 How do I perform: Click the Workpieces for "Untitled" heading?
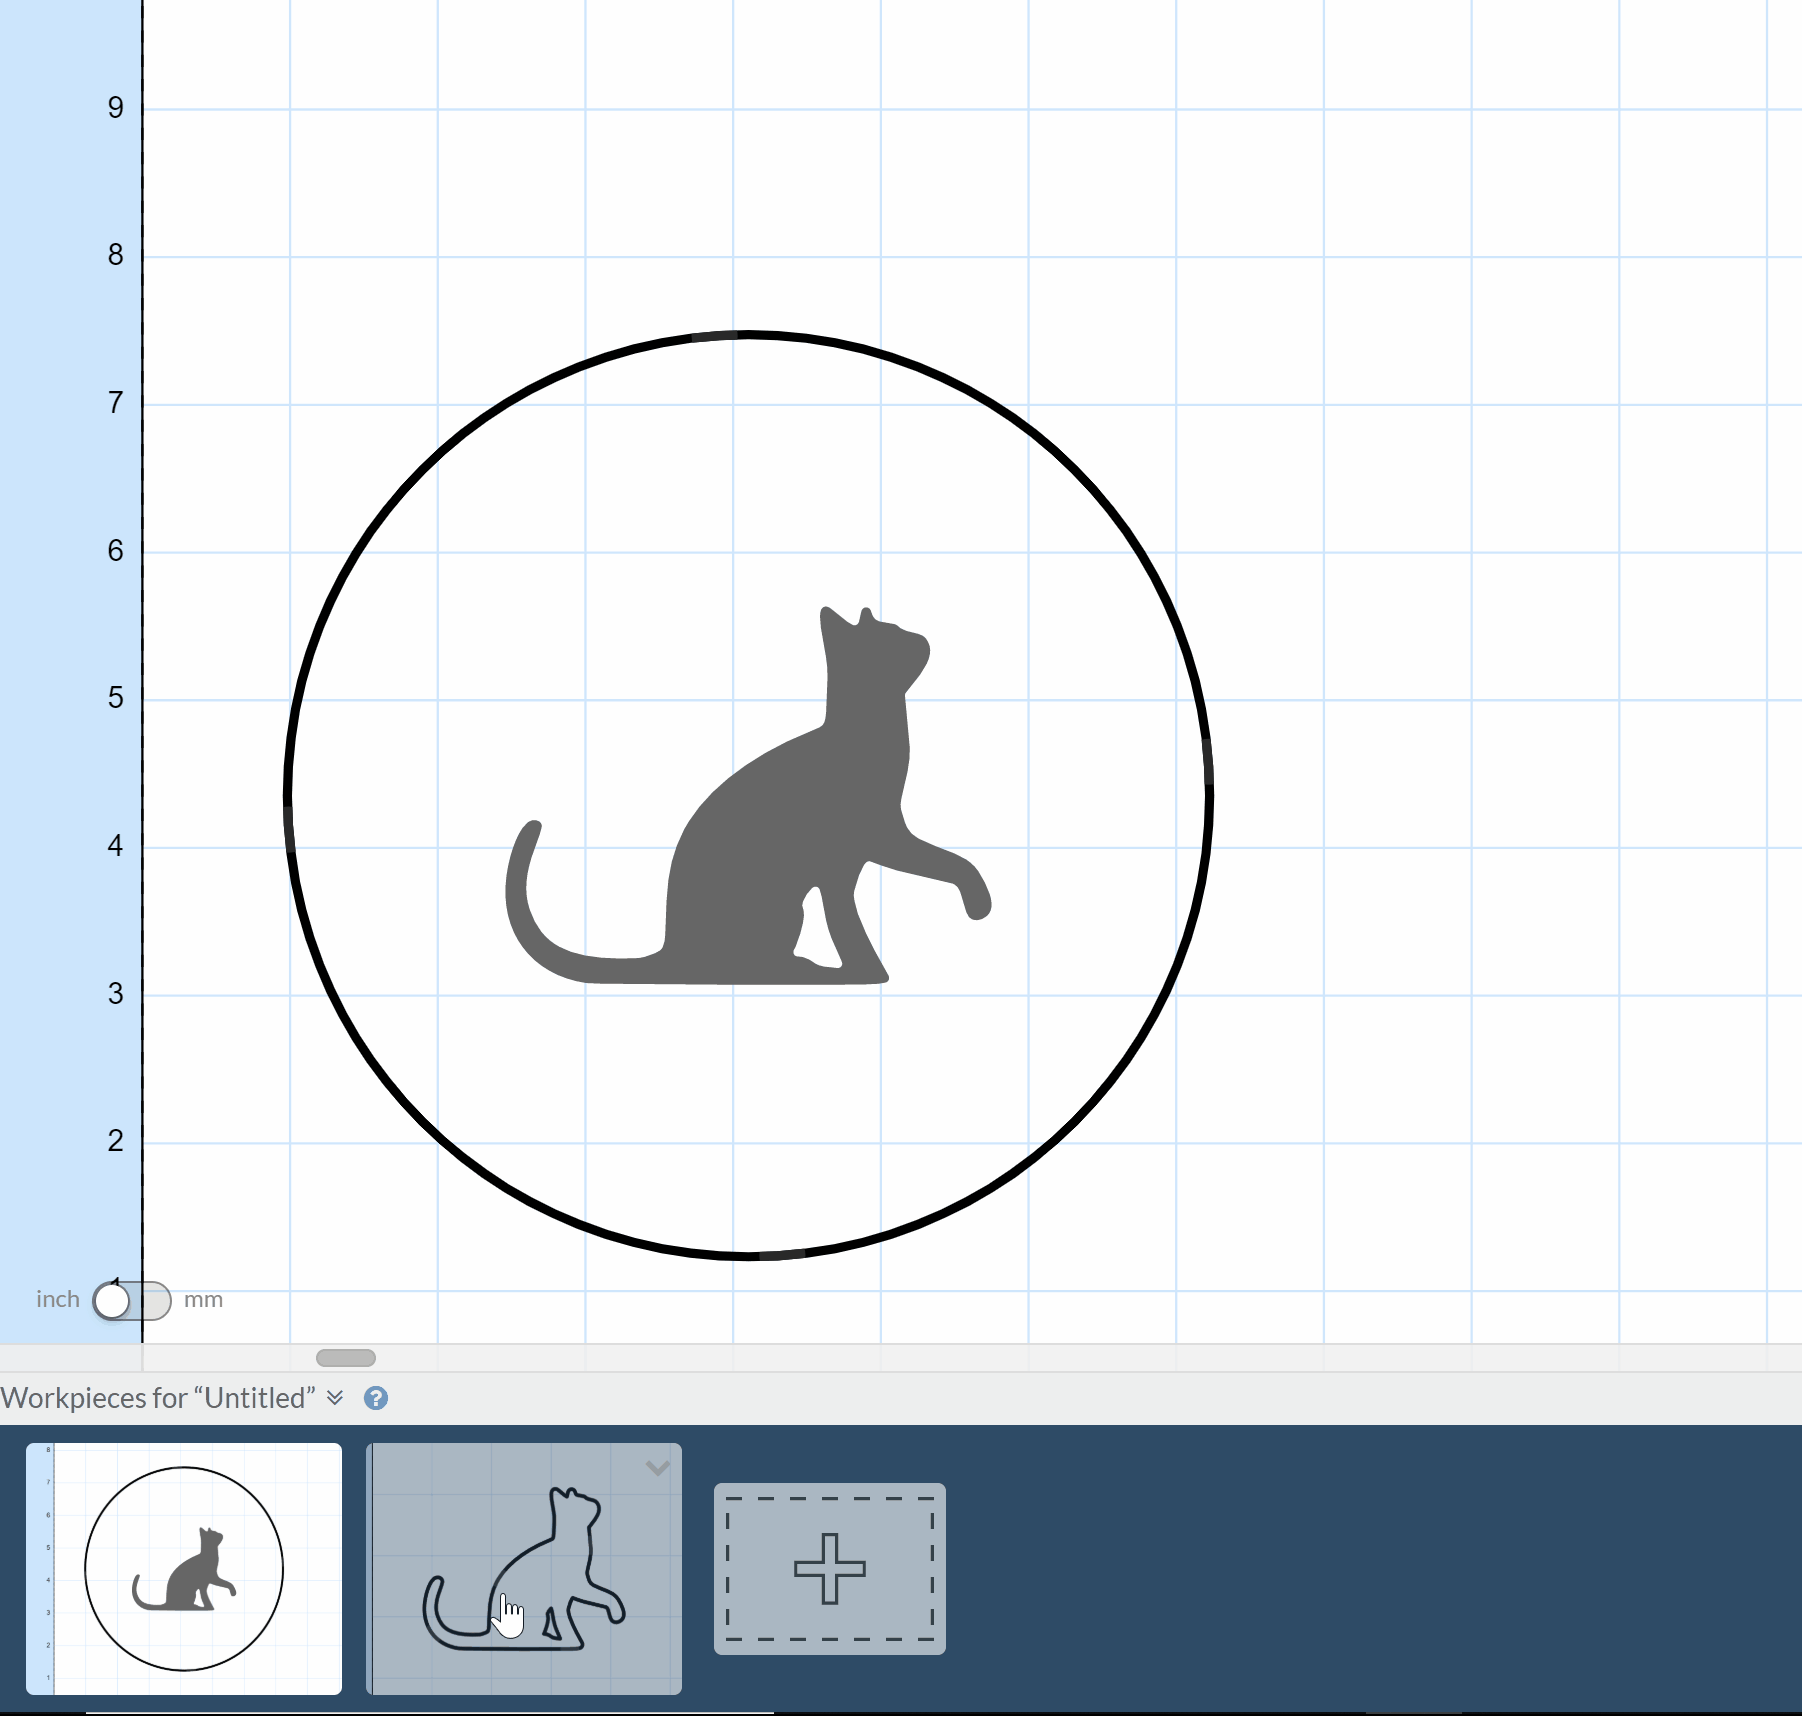click(158, 1398)
